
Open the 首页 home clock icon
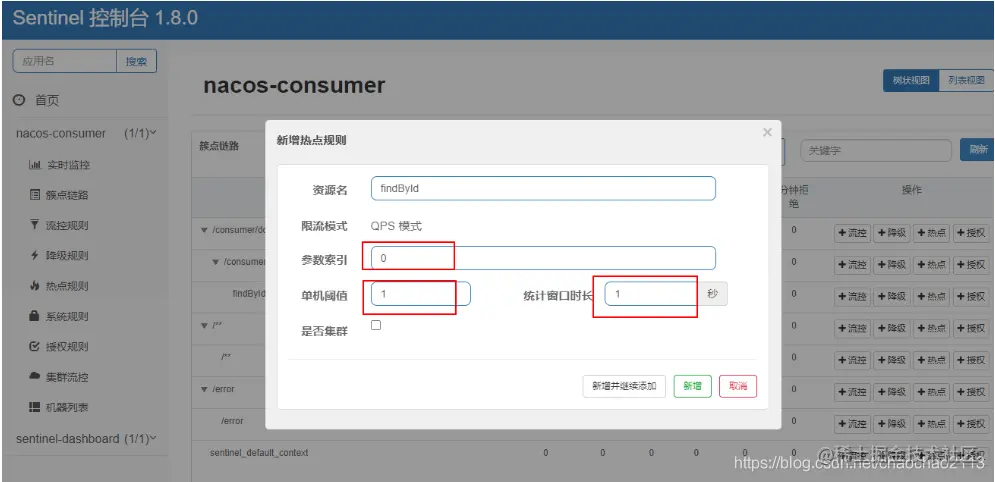[20, 100]
